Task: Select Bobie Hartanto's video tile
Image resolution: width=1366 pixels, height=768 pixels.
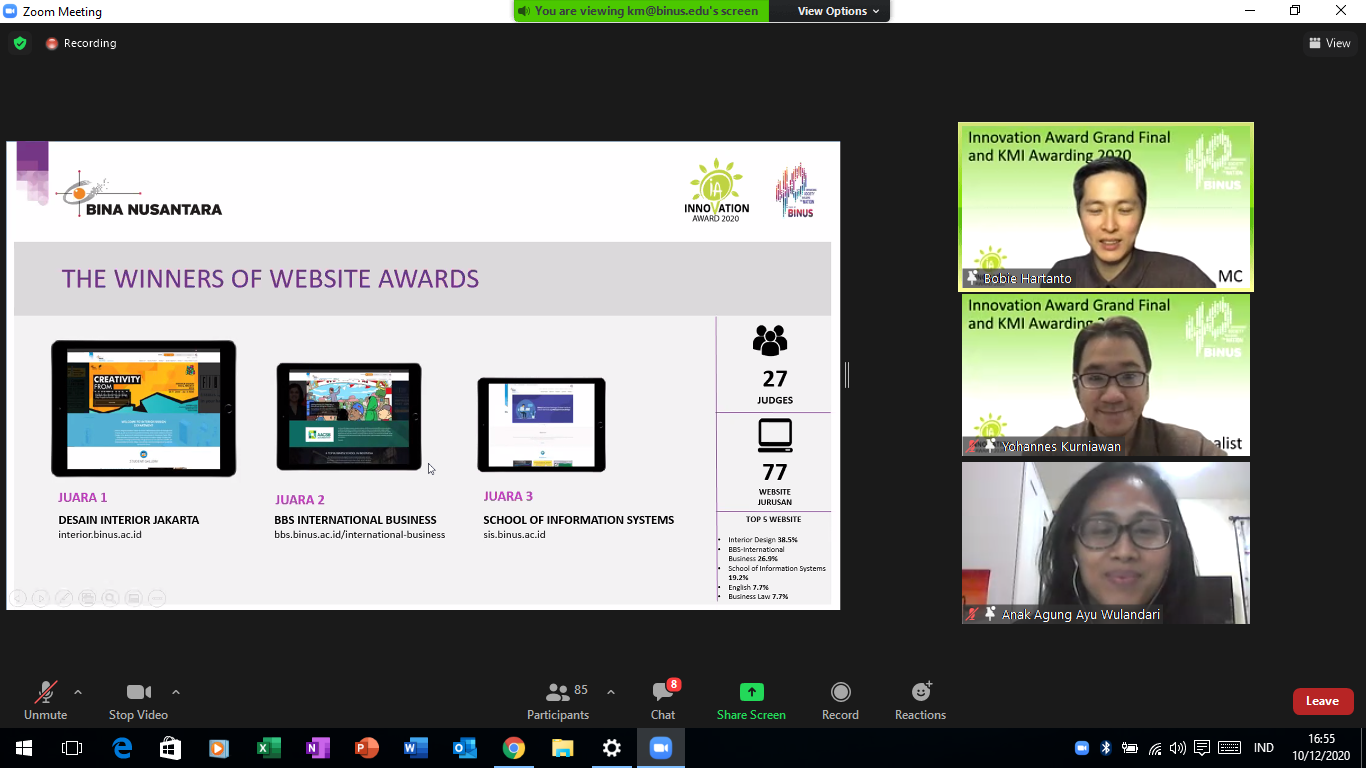Action: click(1106, 206)
